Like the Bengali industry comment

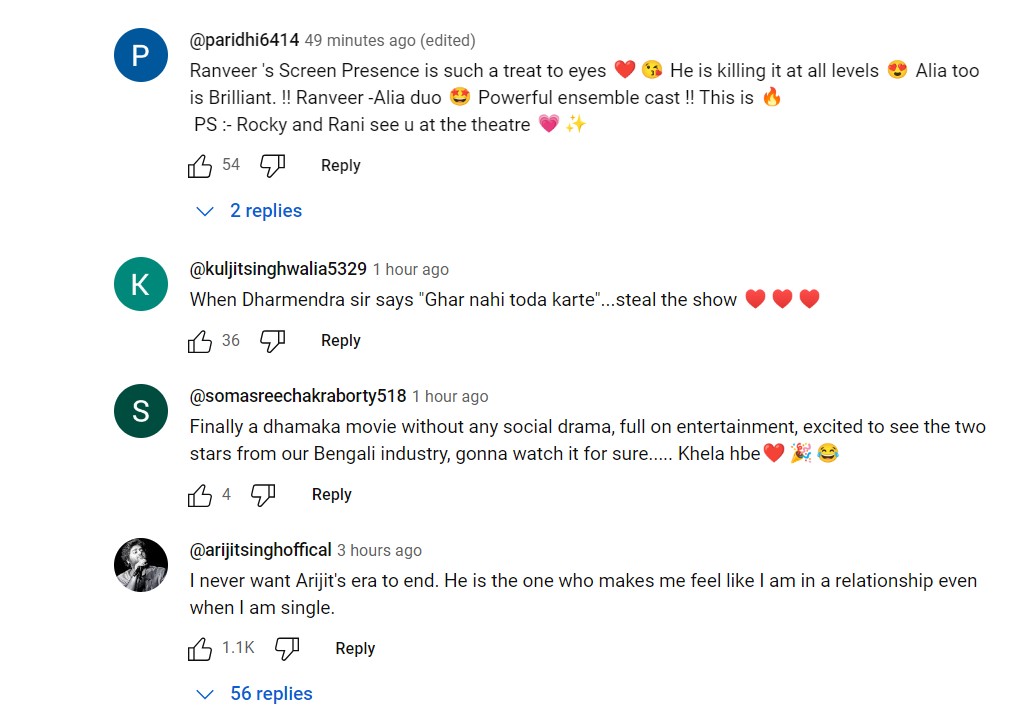click(x=200, y=495)
